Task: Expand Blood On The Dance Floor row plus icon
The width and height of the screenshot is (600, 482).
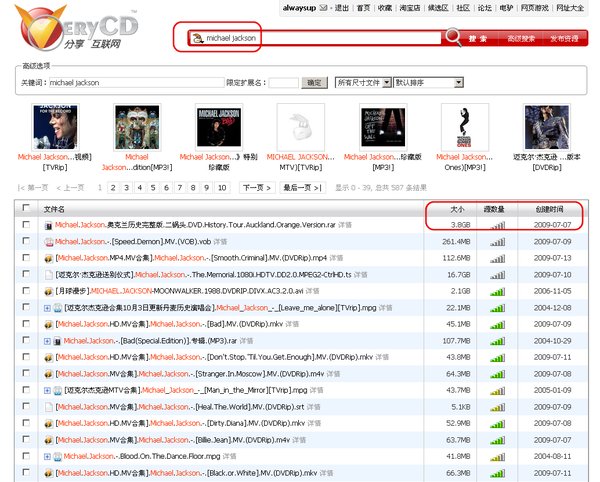Action: click(x=47, y=457)
